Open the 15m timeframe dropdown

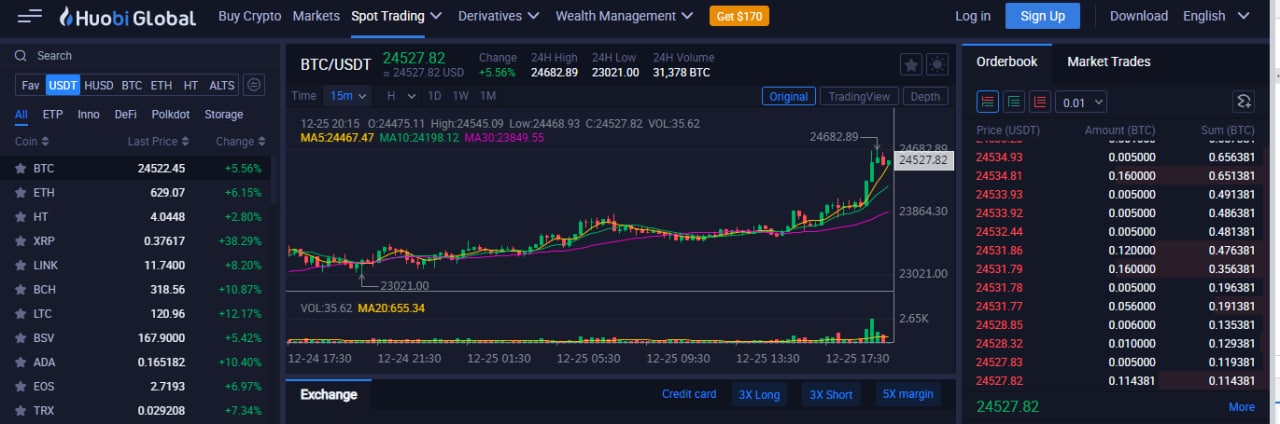pos(347,96)
